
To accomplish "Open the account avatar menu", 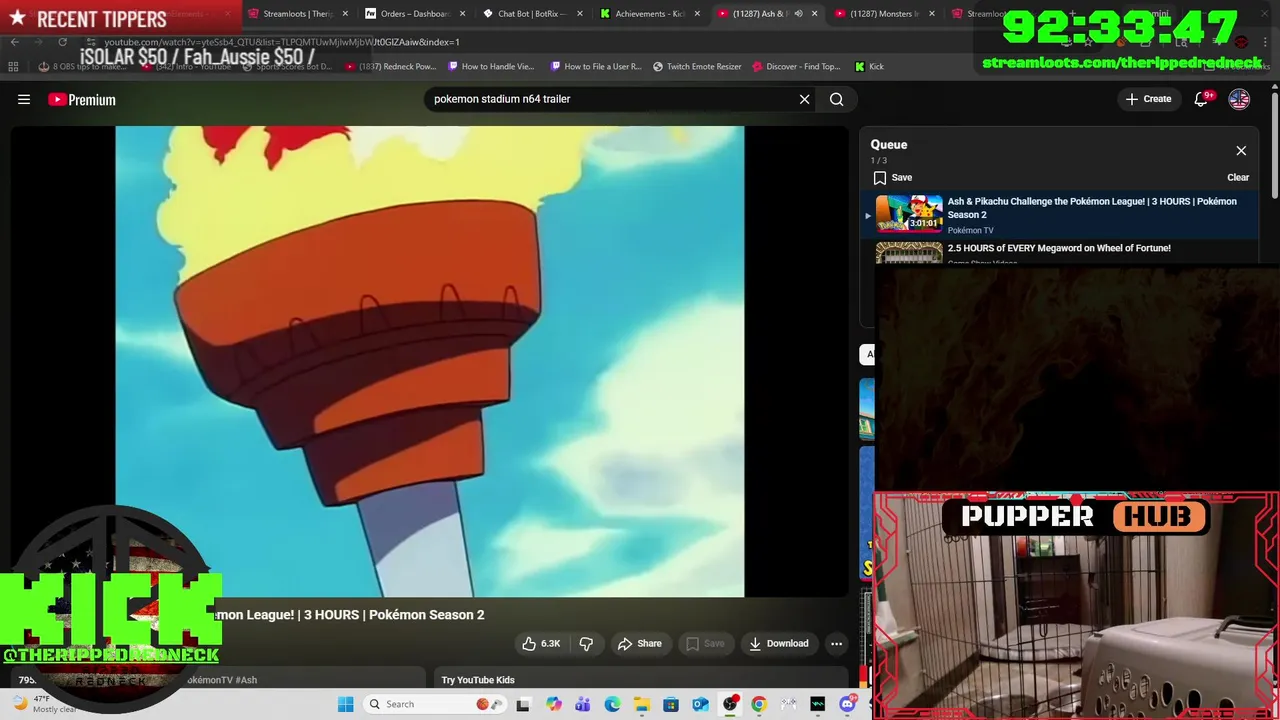I will tap(1239, 99).
